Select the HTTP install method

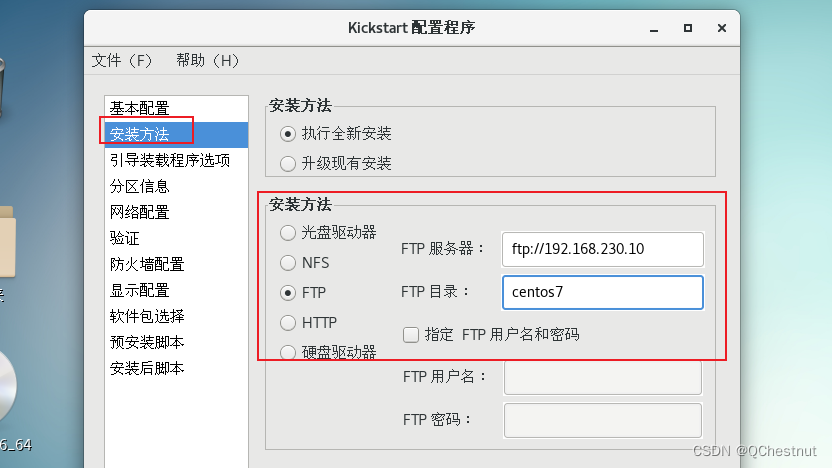click(x=288, y=323)
